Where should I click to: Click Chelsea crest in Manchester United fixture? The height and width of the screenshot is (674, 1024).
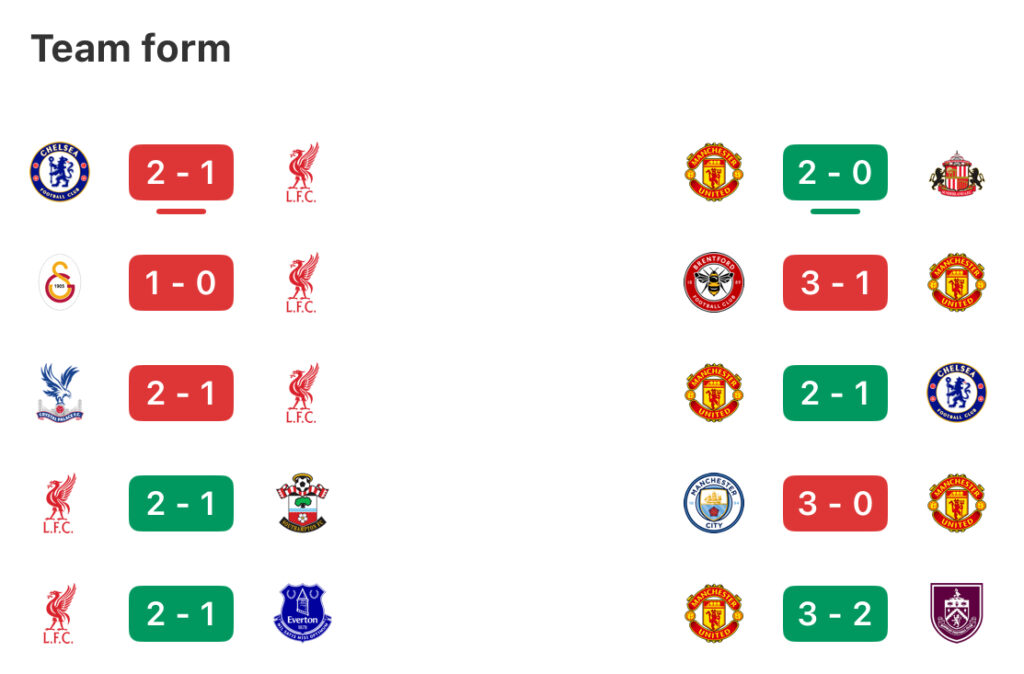956,393
